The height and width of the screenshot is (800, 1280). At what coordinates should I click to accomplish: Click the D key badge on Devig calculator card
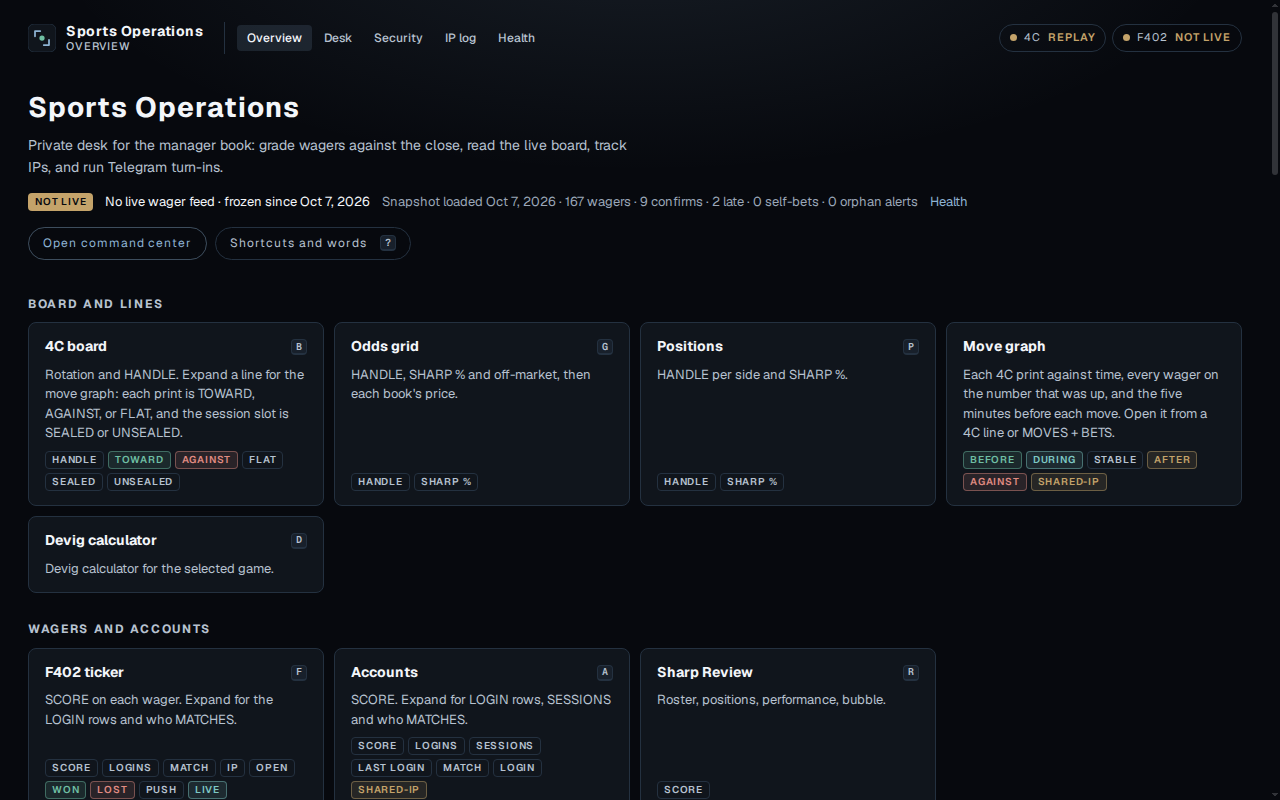pyautogui.click(x=298, y=541)
